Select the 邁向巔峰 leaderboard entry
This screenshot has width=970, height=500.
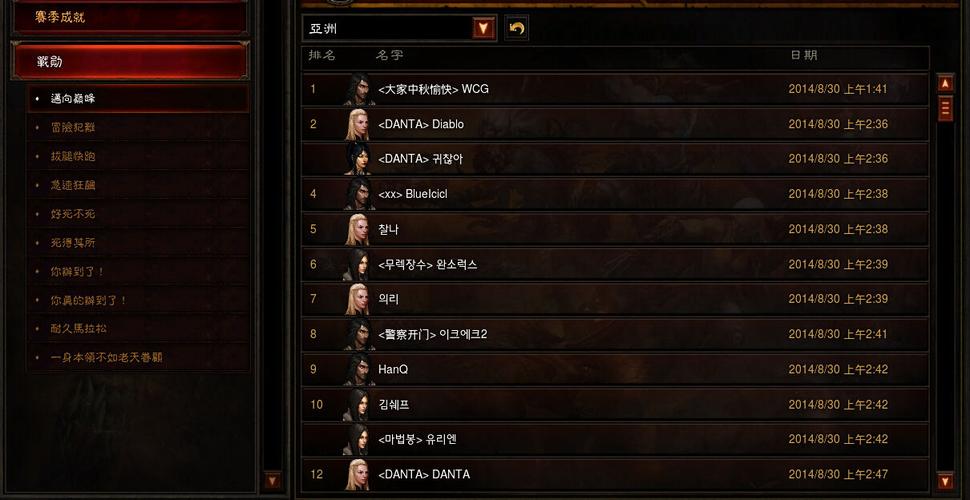pos(138,99)
